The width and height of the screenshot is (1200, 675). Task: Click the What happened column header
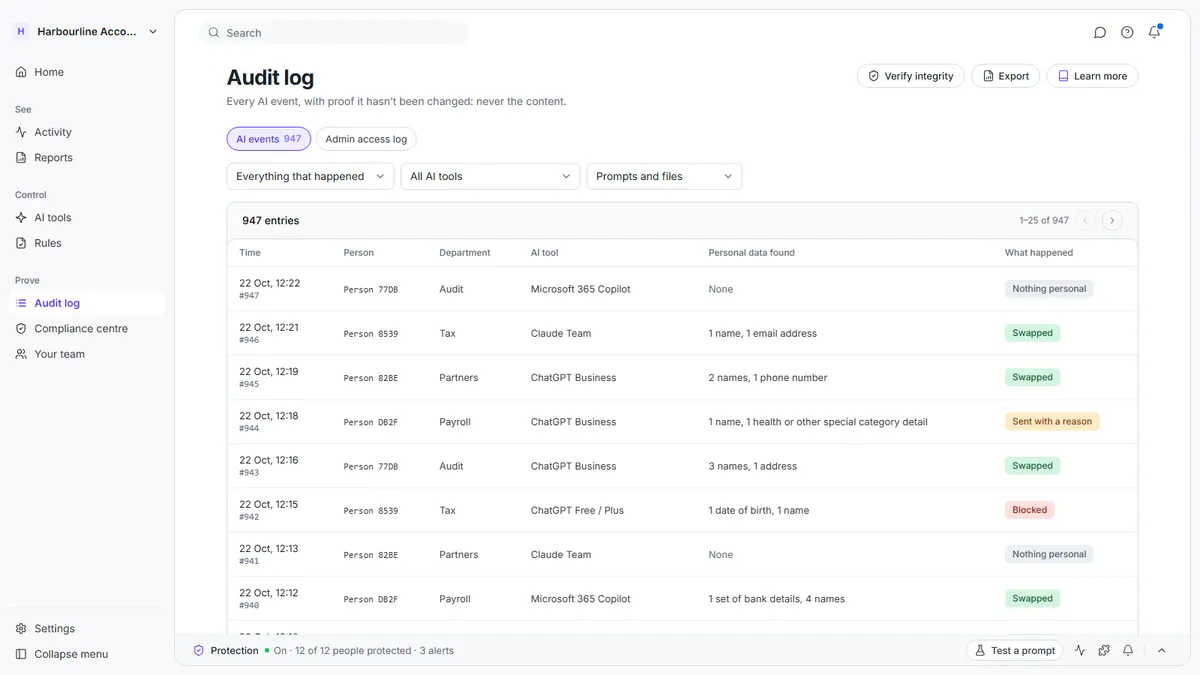(1039, 253)
